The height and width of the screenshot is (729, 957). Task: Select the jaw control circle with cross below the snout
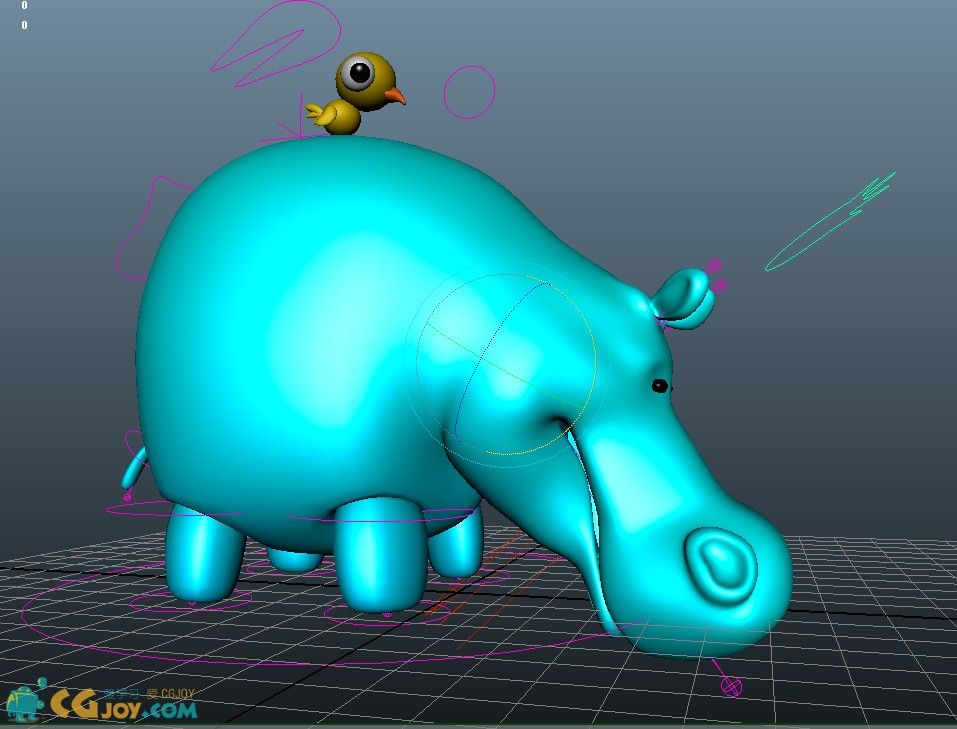click(731, 686)
